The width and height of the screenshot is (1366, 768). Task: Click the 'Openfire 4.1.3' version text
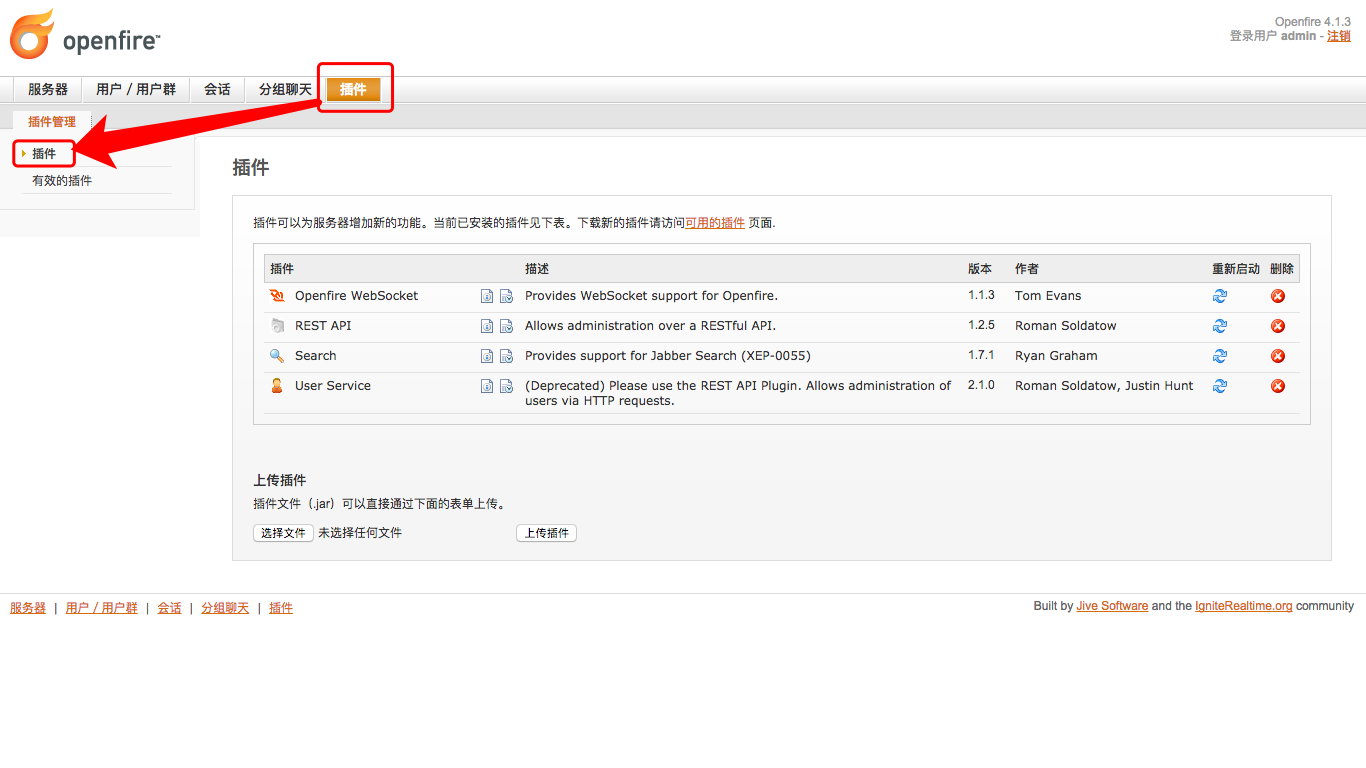tap(1313, 22)
